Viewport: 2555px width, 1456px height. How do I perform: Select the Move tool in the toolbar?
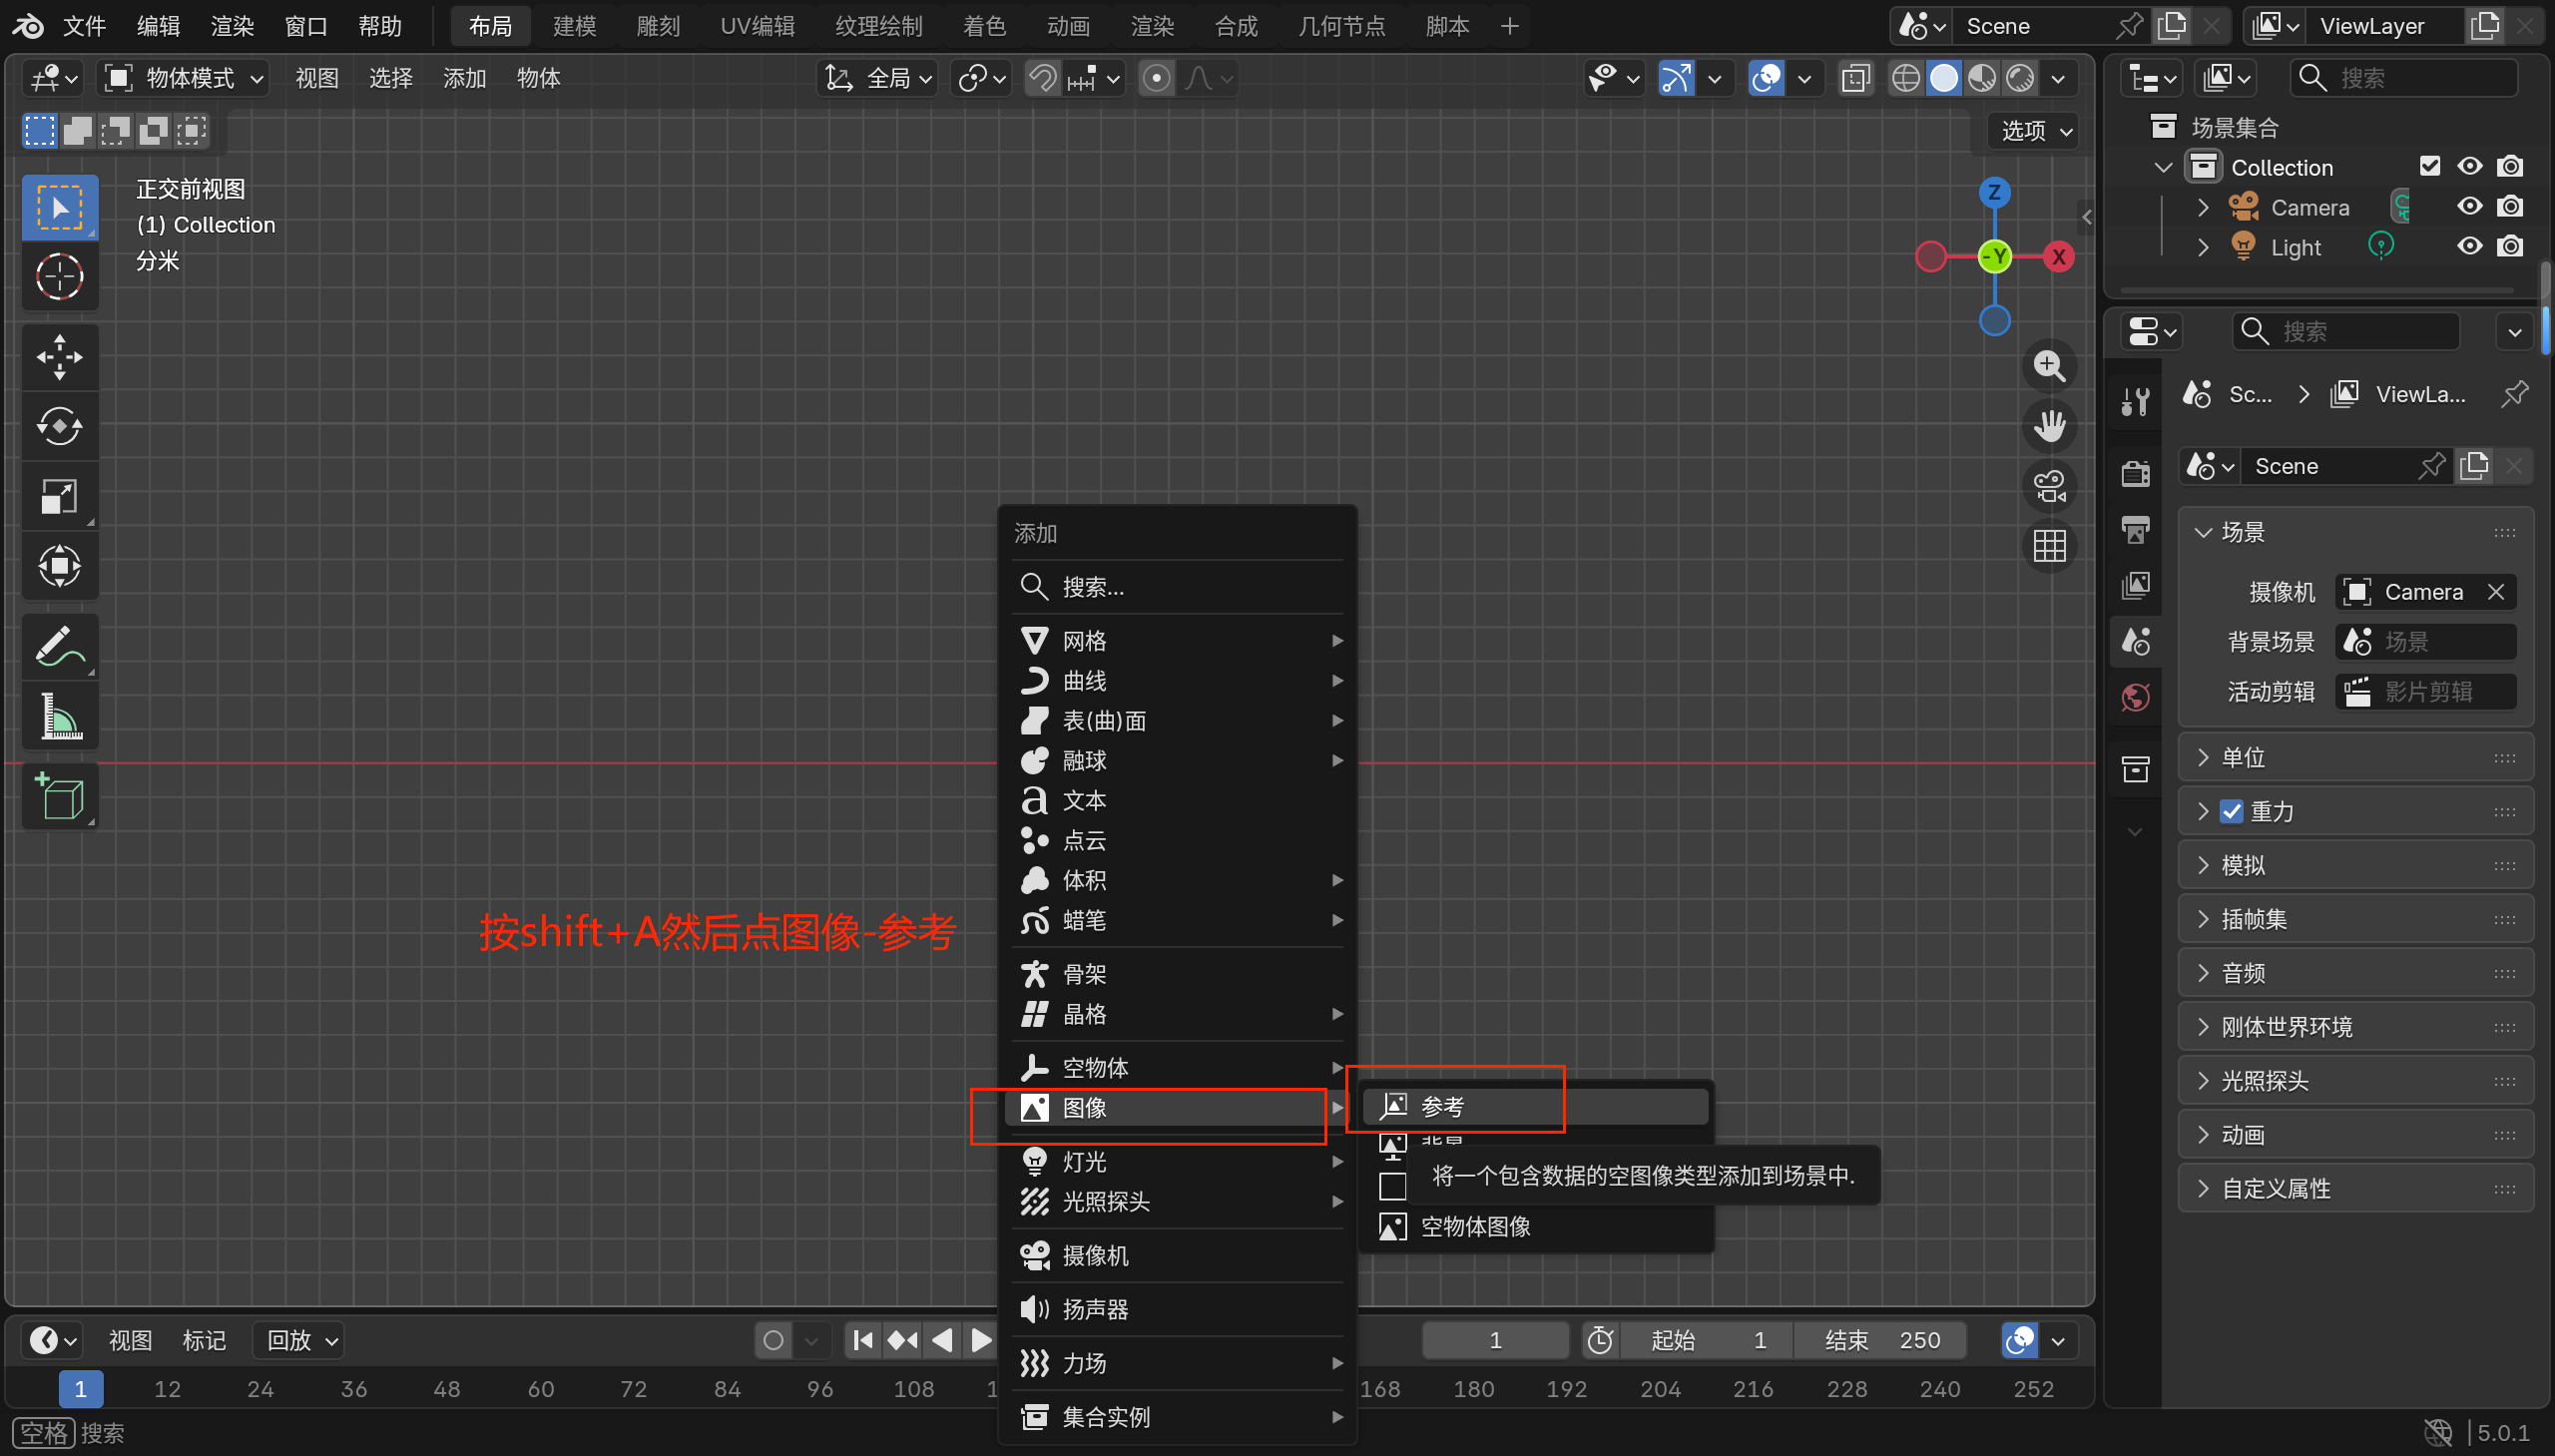[x=59, y=357]
